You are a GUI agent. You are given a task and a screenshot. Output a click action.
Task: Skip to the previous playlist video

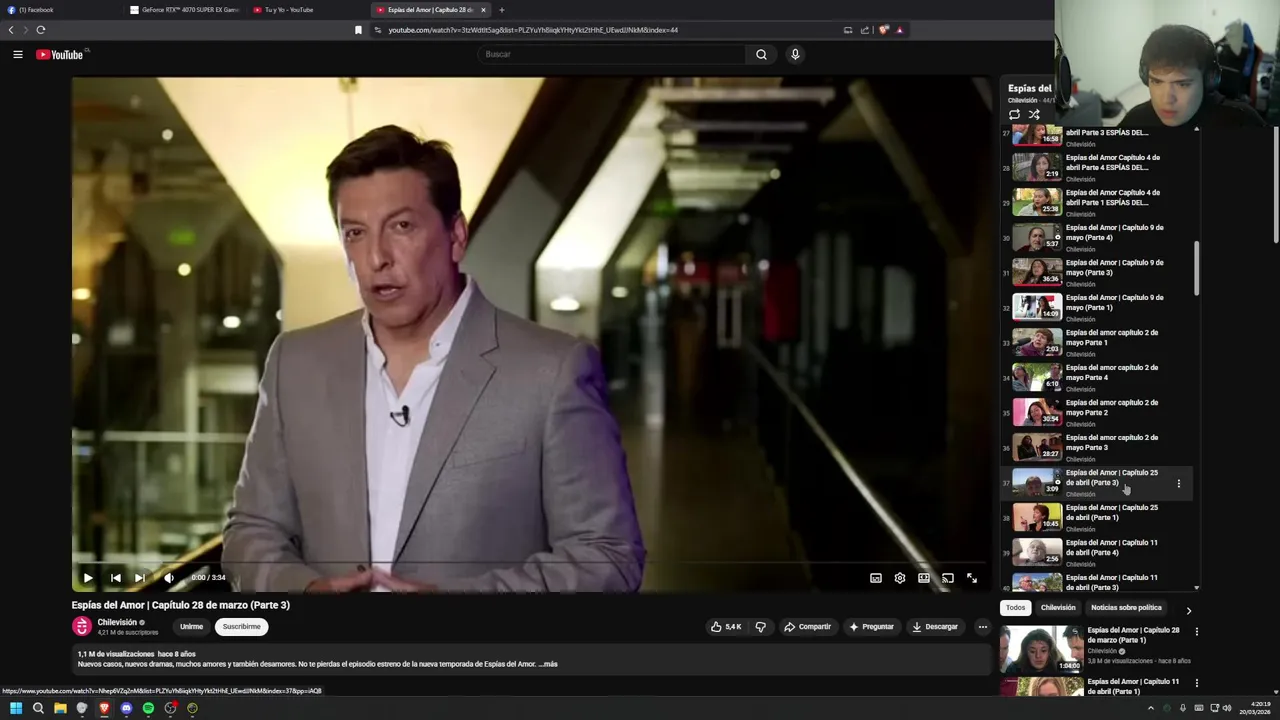tap(115, 577)
